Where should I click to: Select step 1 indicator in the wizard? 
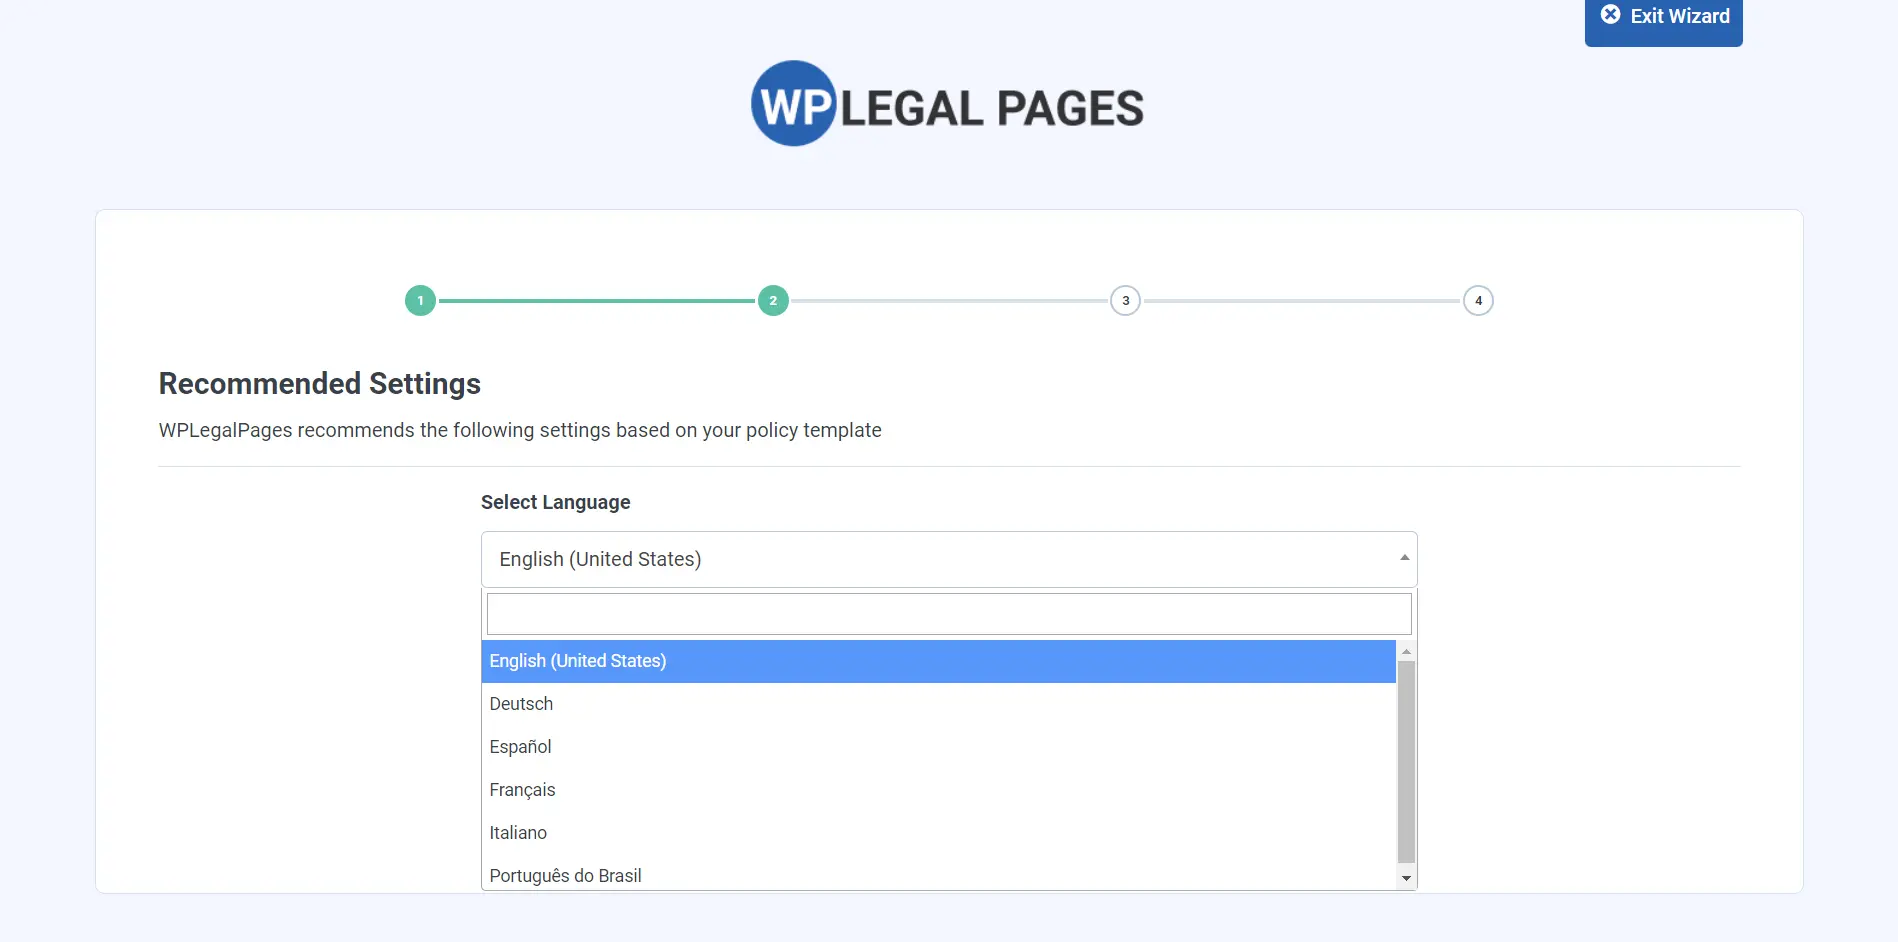(420, 300)
